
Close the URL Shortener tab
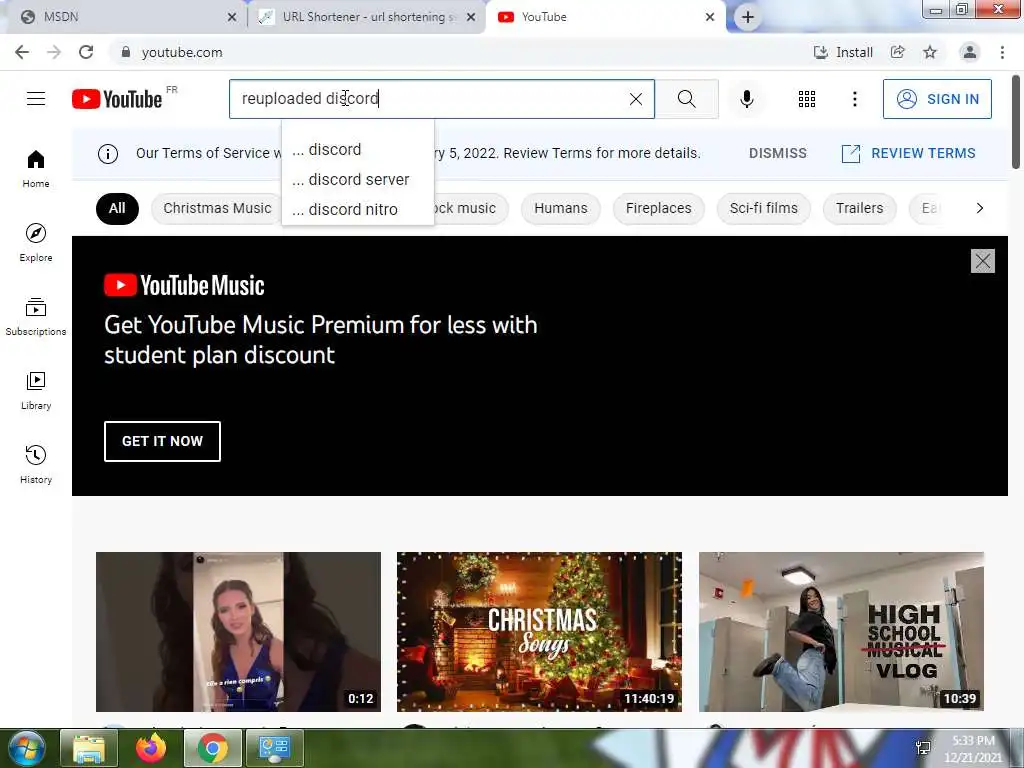pos(471,17)
